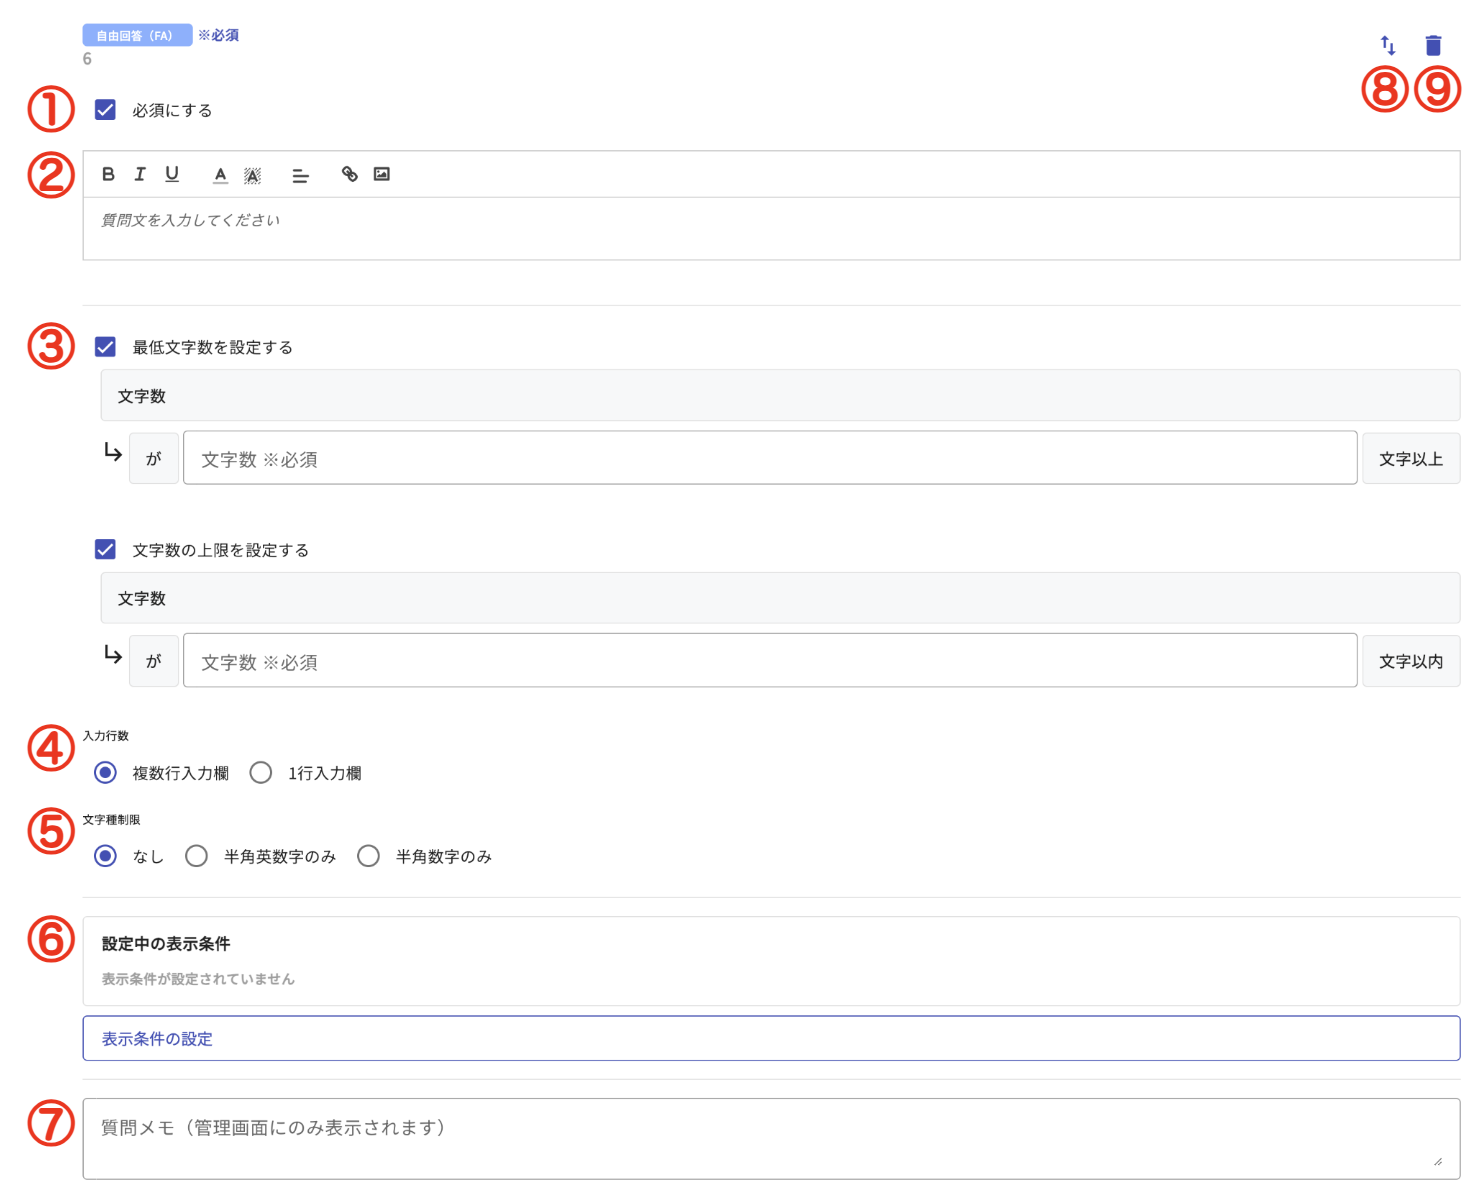Select the 1行入力欄 radio option

pyautogui.click(x=261, y=772)
